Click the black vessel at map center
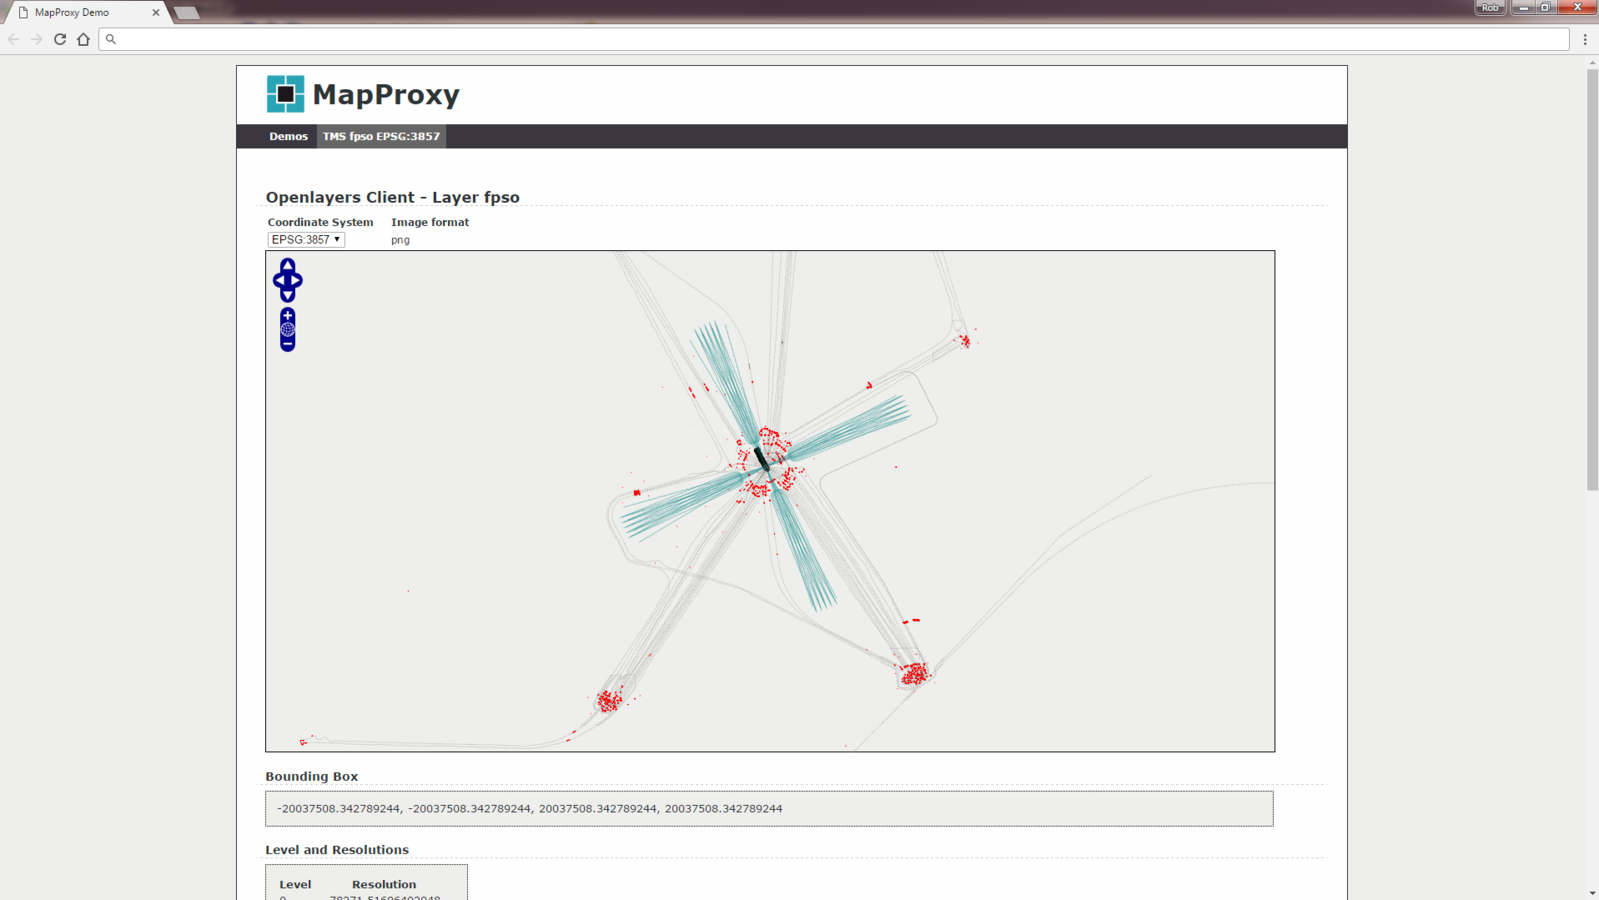This screenshot has width=1599, height=900. click(x=762, y=459)
